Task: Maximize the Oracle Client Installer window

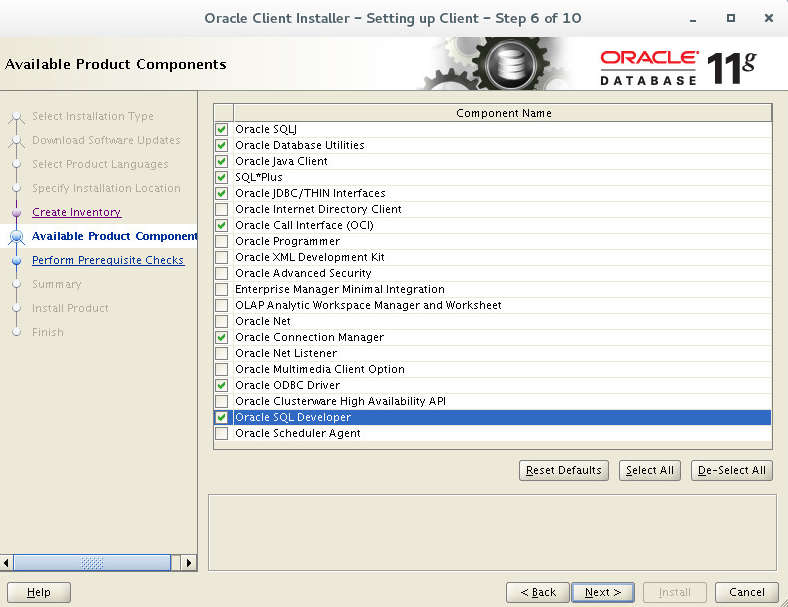Action: [x=731, y=19]
